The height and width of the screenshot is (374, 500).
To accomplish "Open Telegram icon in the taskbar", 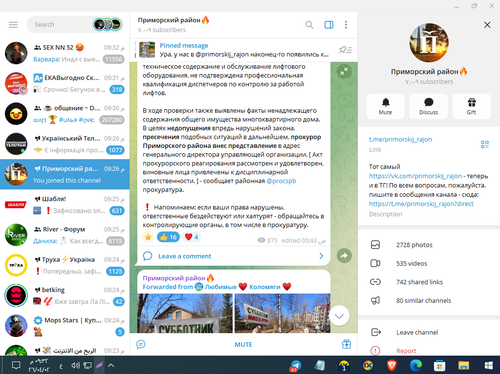I will [295, 366].
